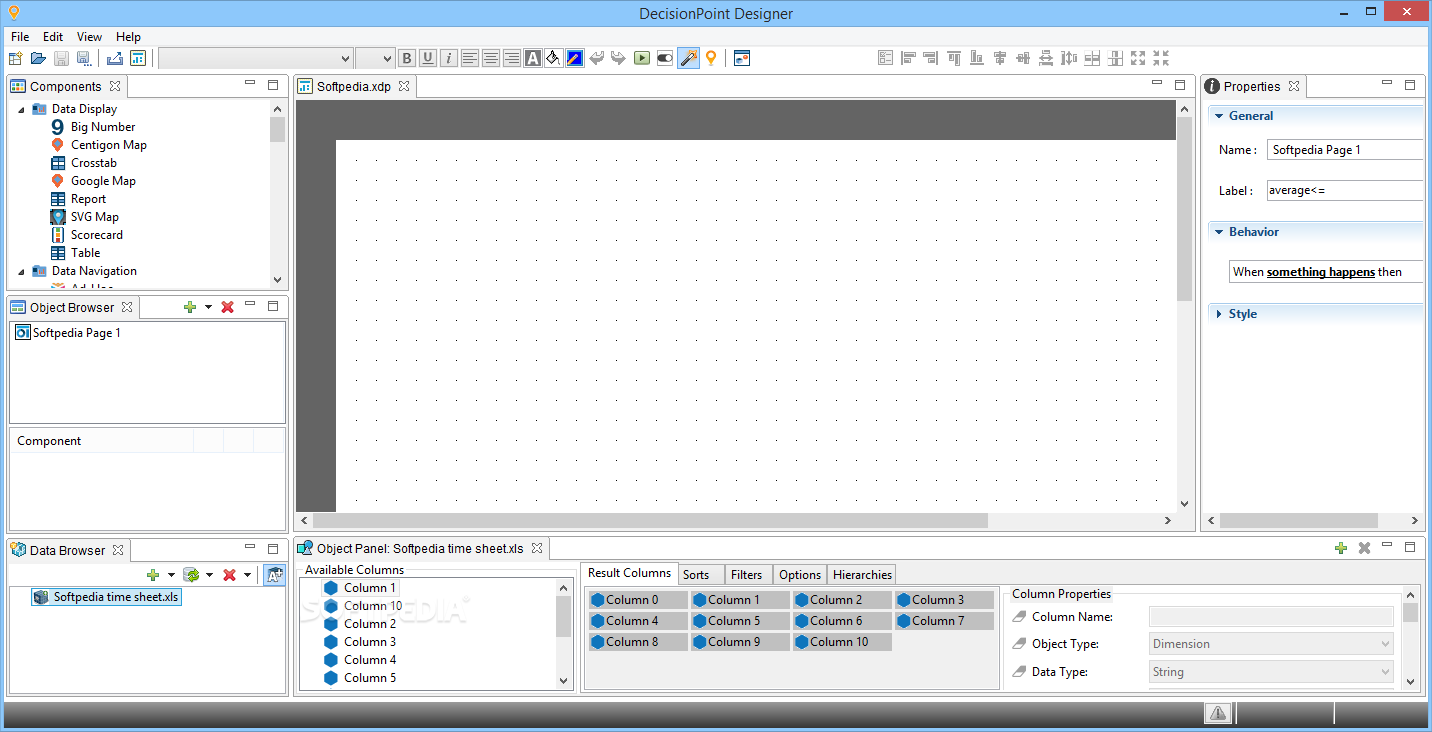
Task: Click the align left edges icon
Action: (x=908, y=58)
